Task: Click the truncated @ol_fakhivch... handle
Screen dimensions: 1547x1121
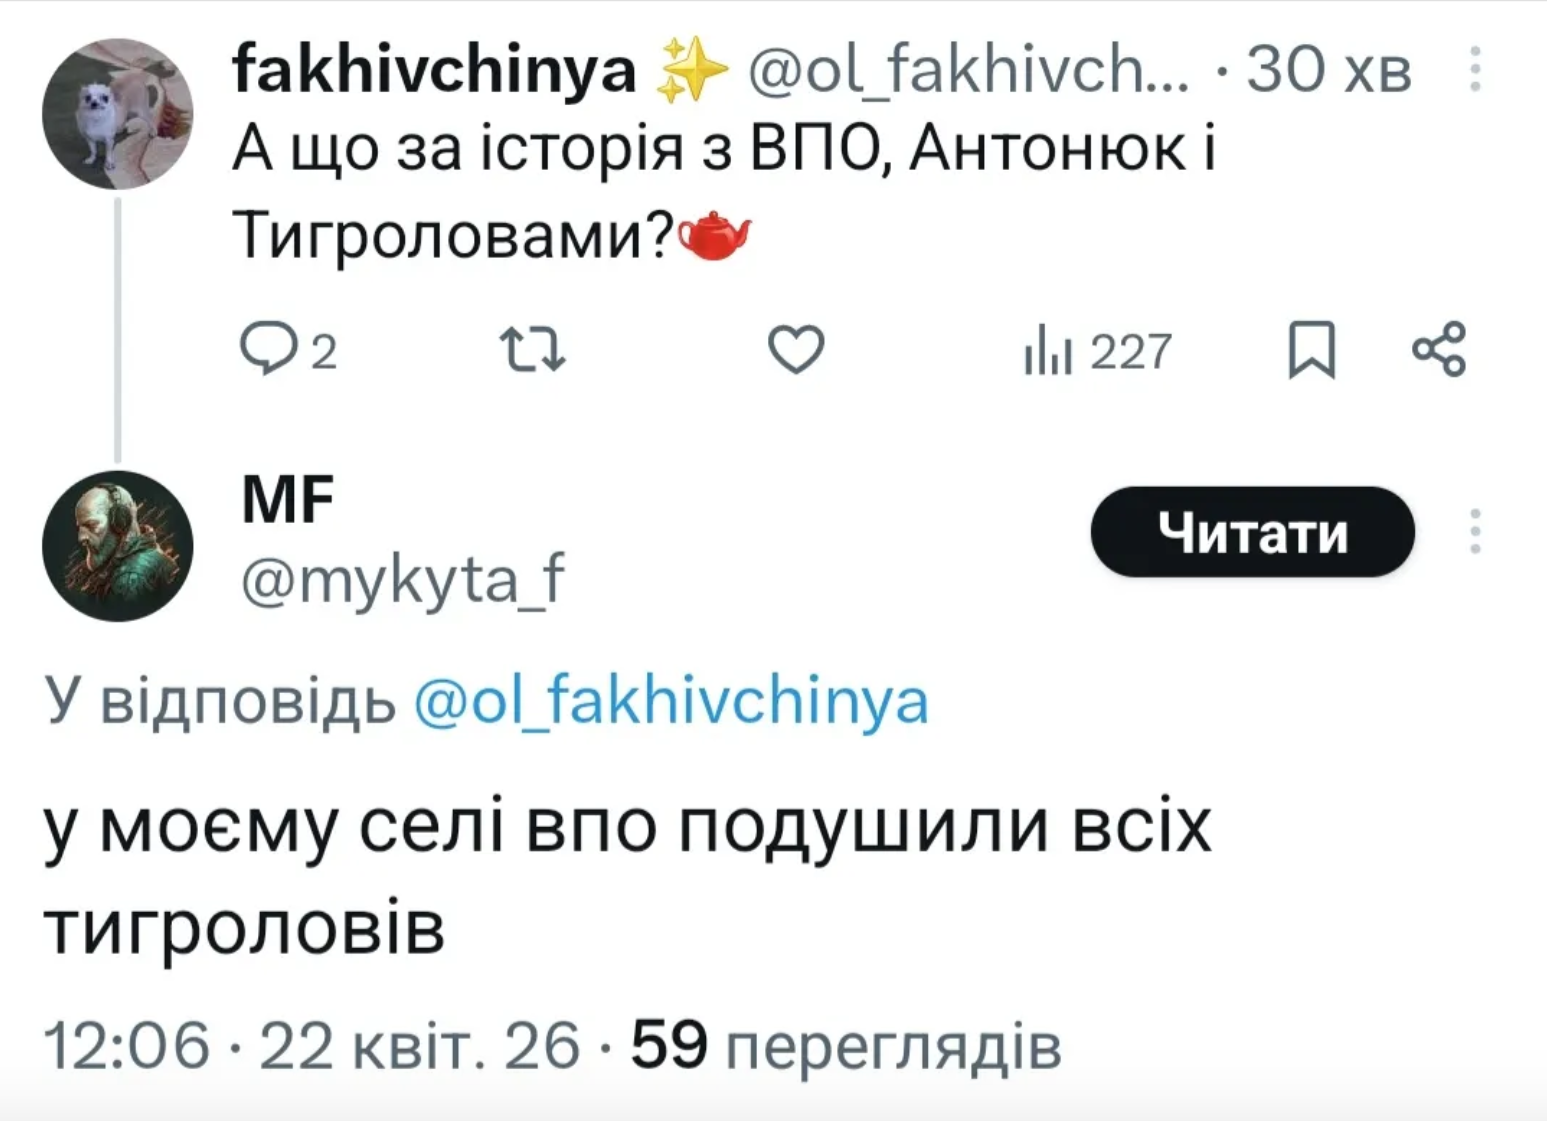Action: (968, 70)
